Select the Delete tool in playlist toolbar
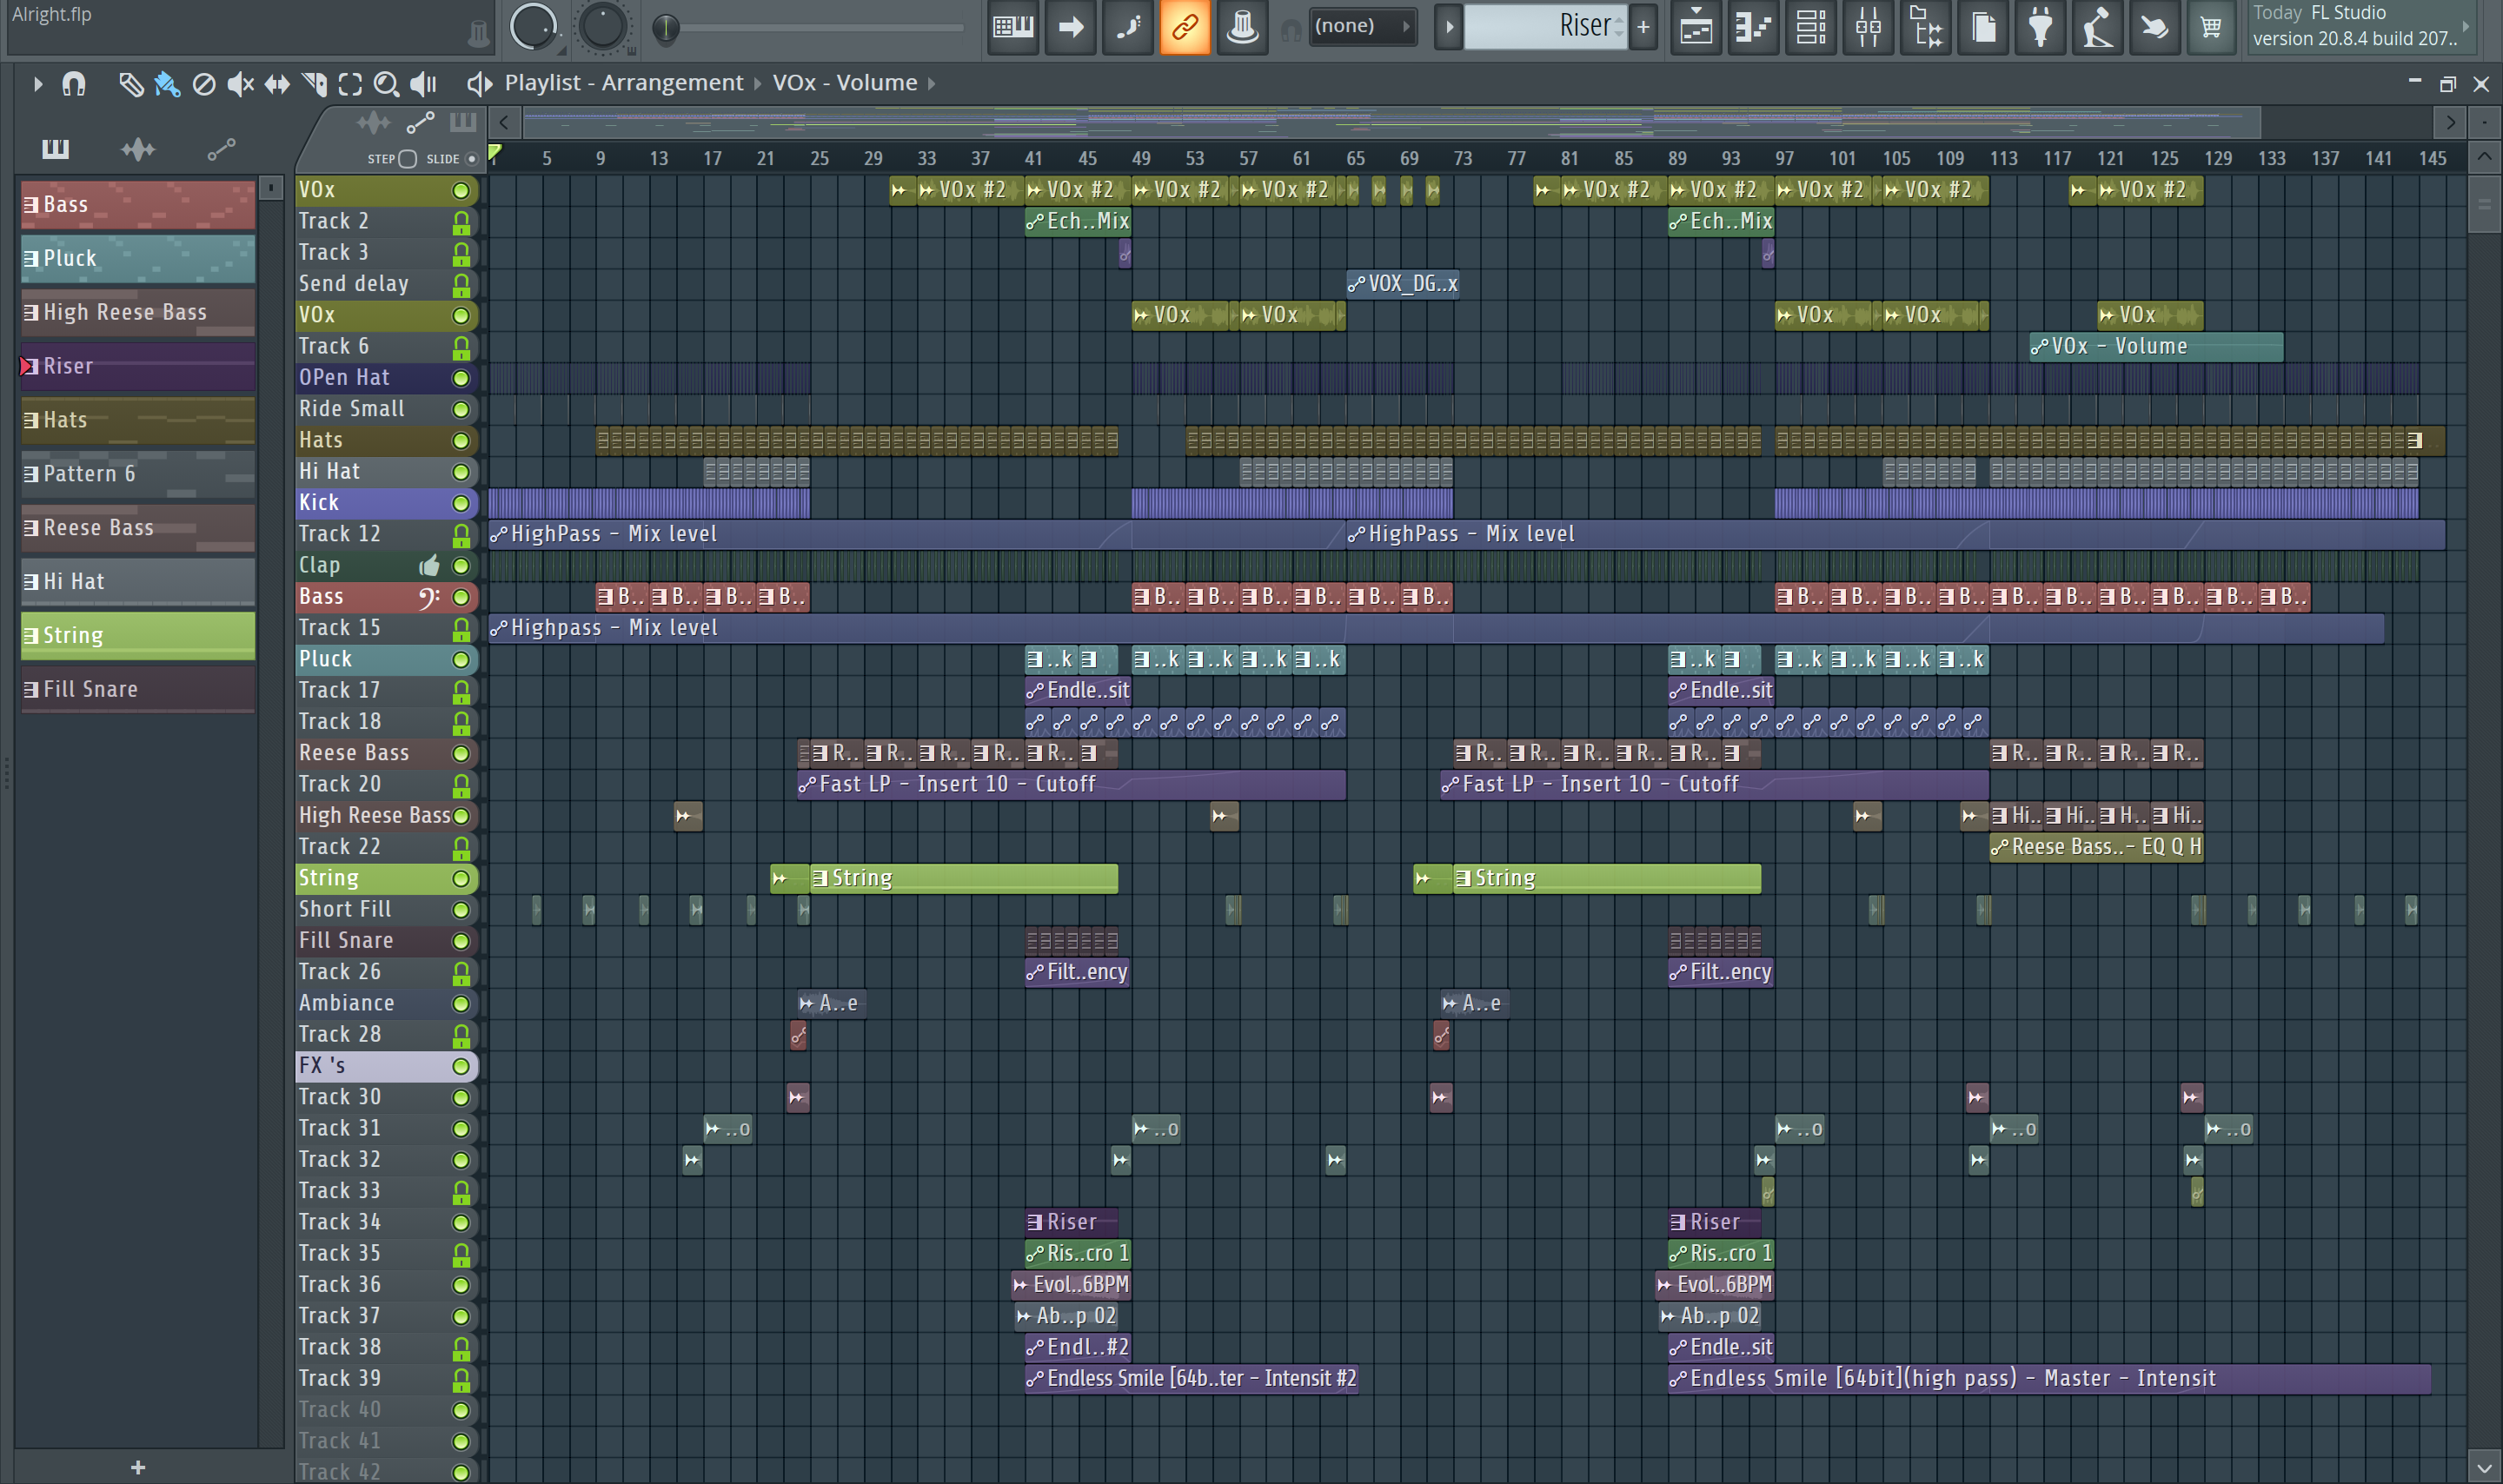2503x1484 pixels. pos(204,84)
